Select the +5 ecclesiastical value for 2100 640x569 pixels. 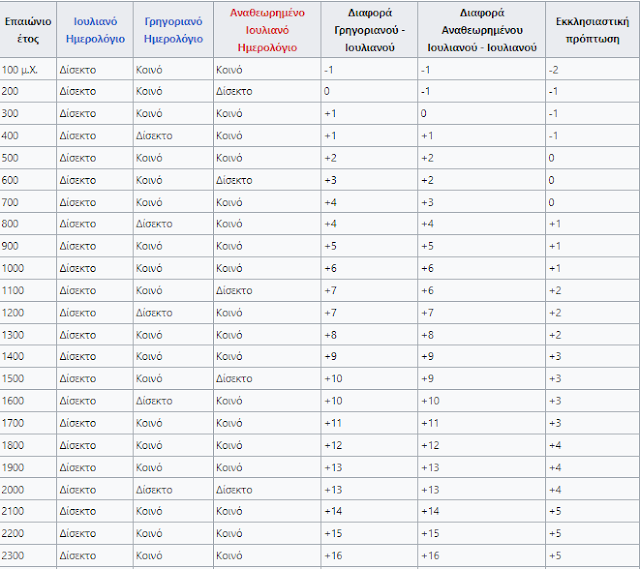[555, 511]
